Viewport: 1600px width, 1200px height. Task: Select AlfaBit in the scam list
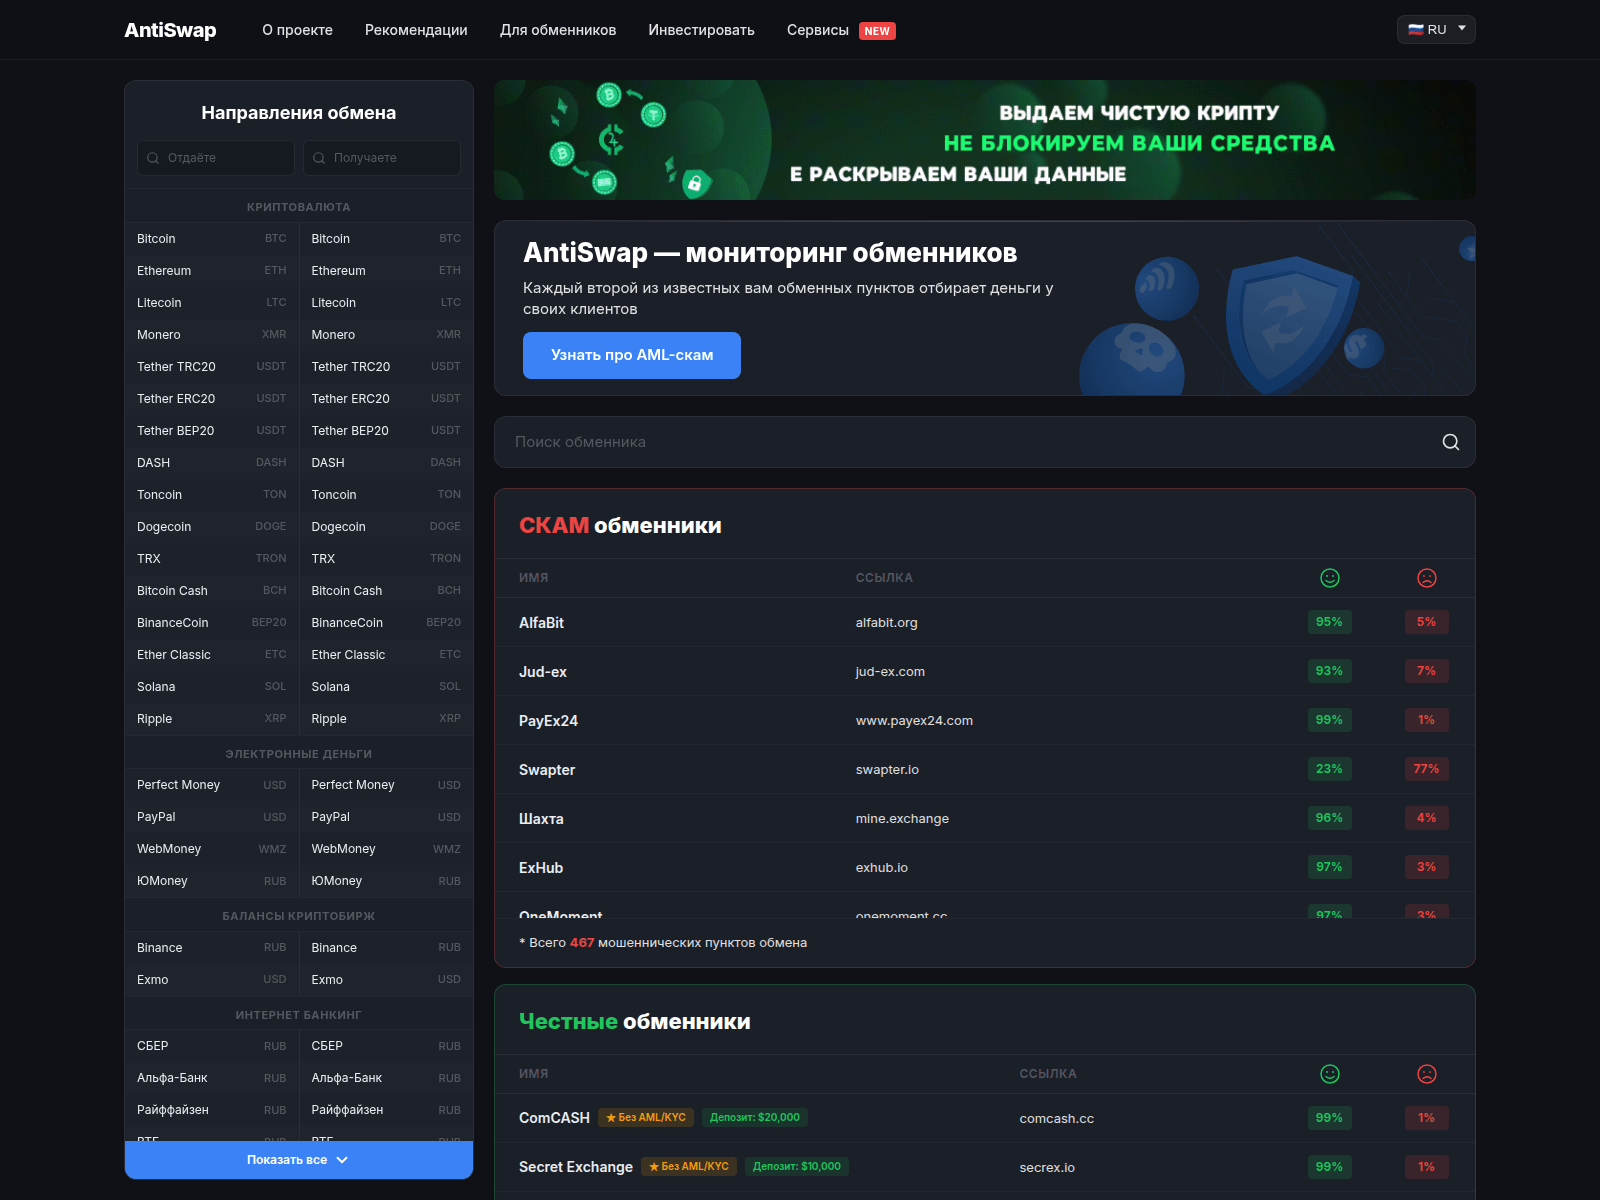click(x=541, y=623)
